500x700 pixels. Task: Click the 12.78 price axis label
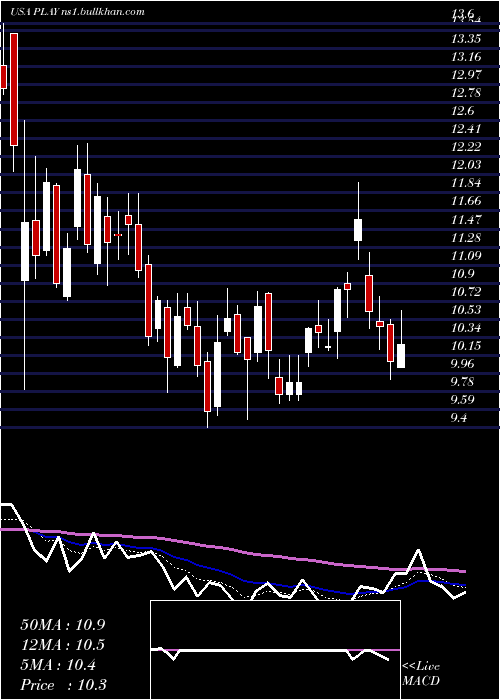[466, 93]
